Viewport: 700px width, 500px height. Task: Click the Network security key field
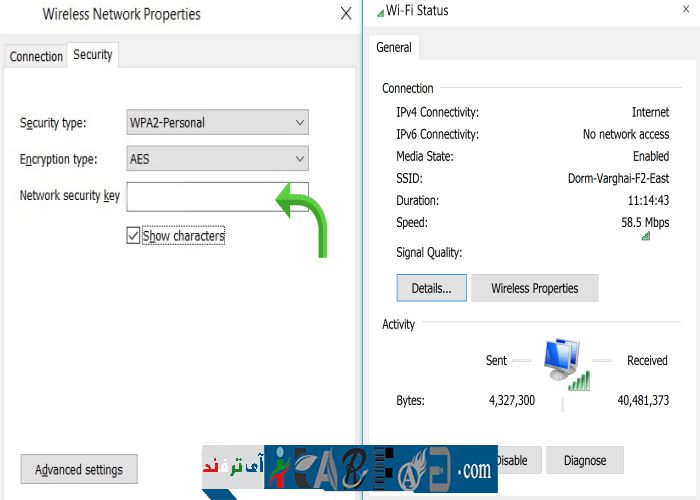(x=200, y=196)
